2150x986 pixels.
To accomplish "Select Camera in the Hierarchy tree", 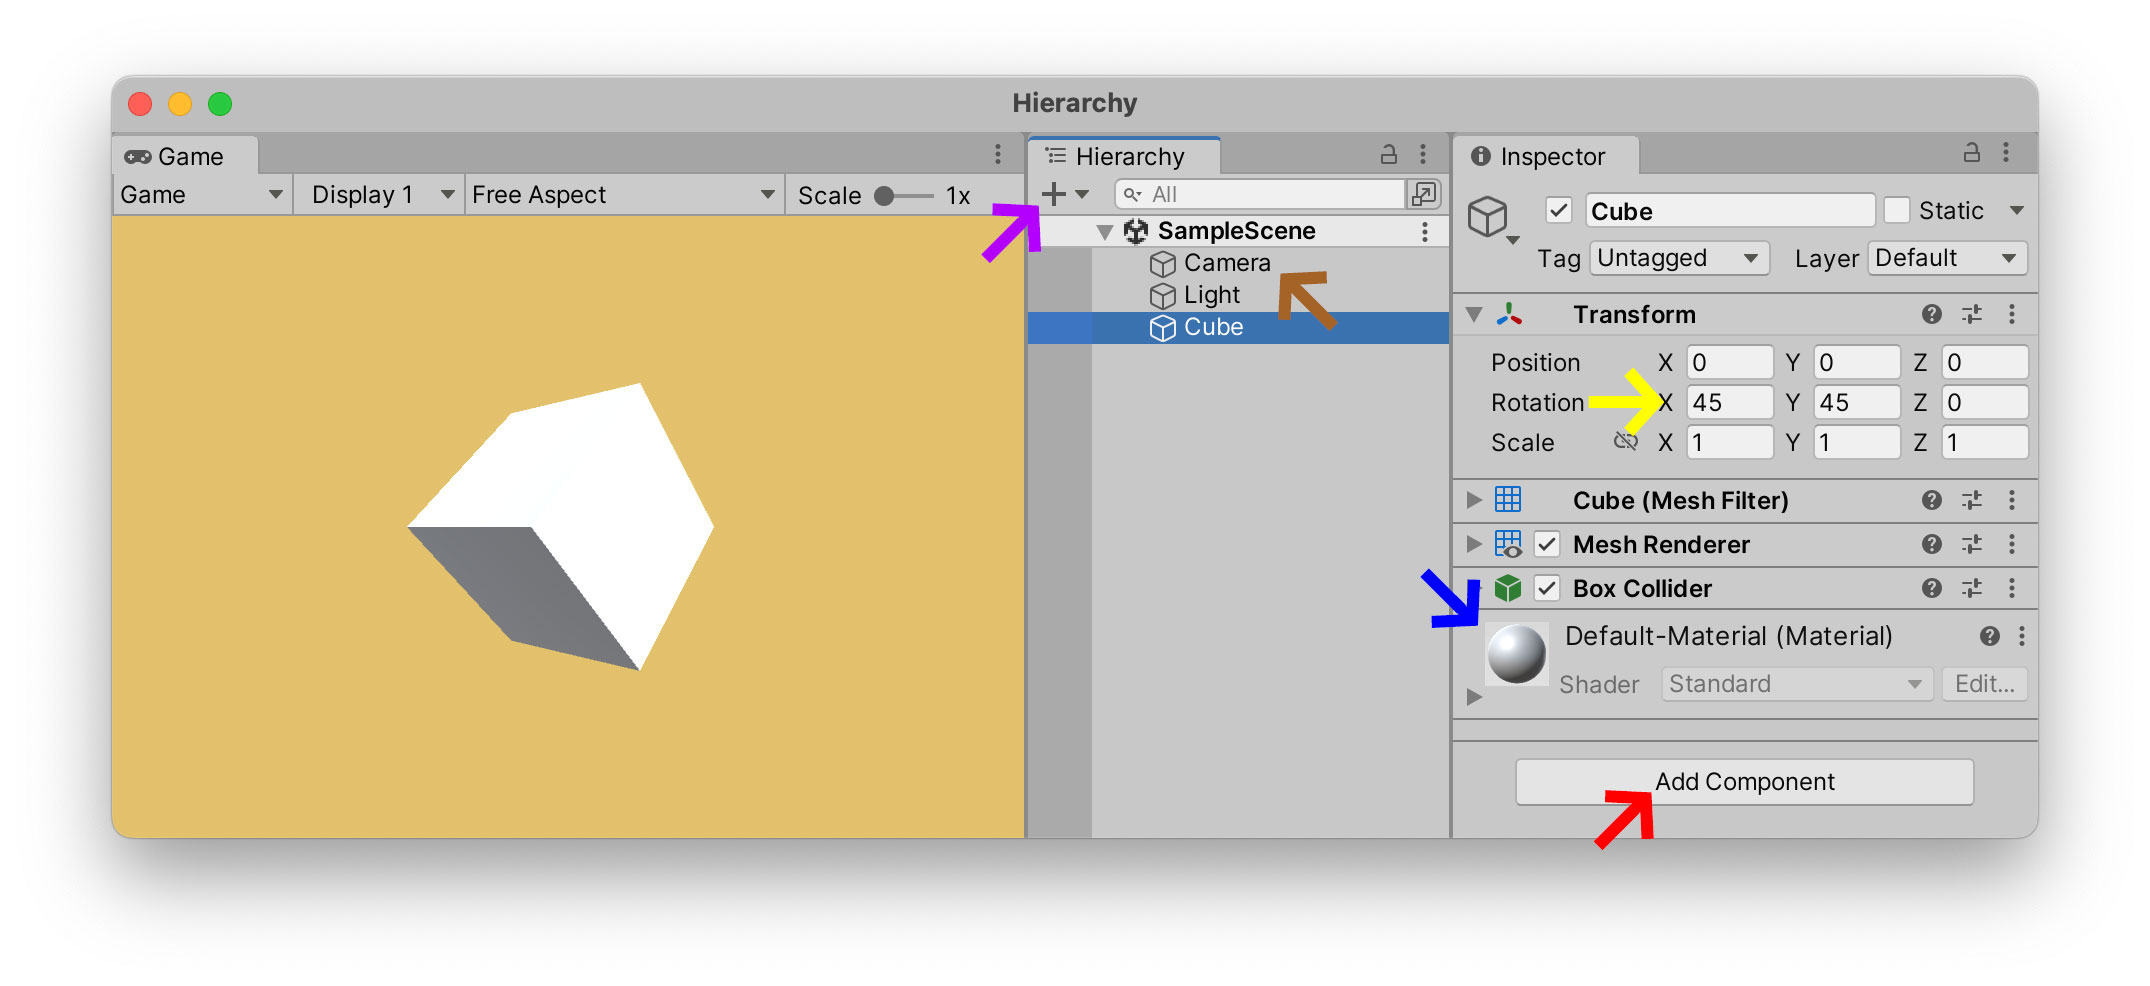I will click(x=1226, y=263).
